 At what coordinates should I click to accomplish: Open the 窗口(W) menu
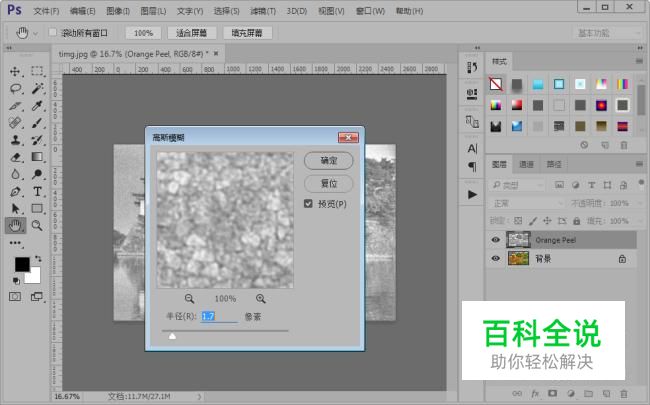370,11
